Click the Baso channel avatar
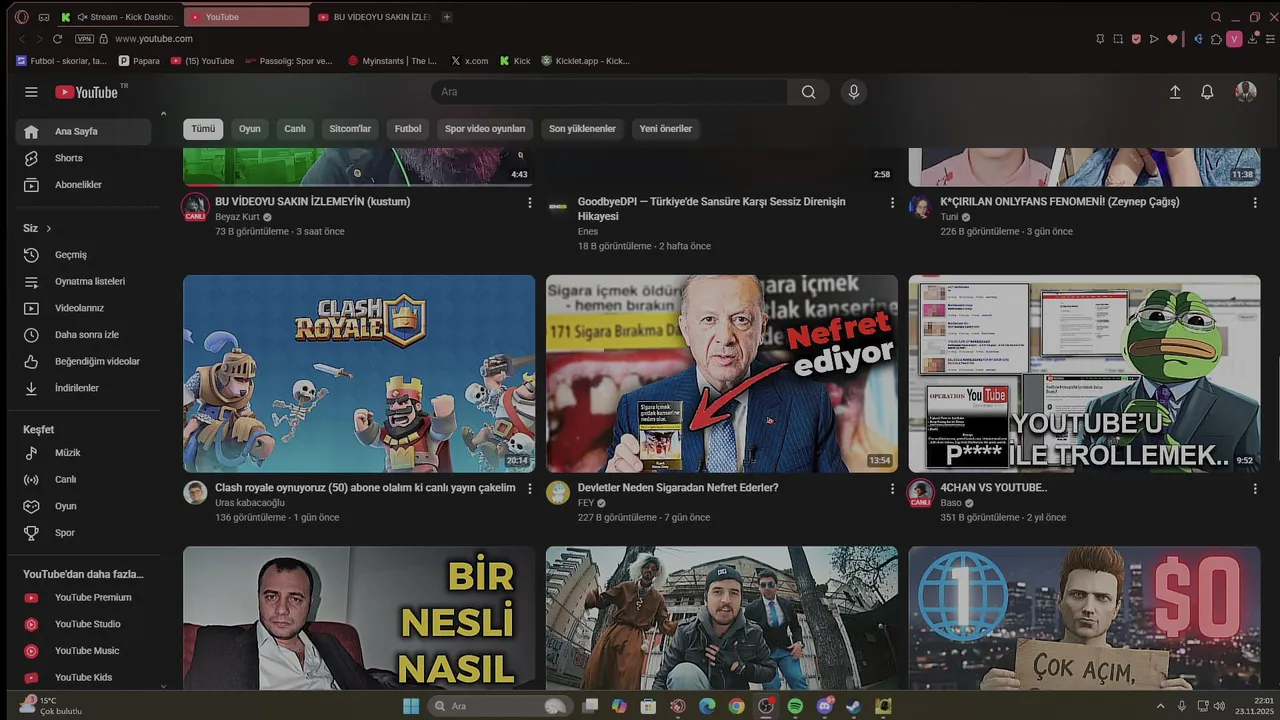 point(921,493)
